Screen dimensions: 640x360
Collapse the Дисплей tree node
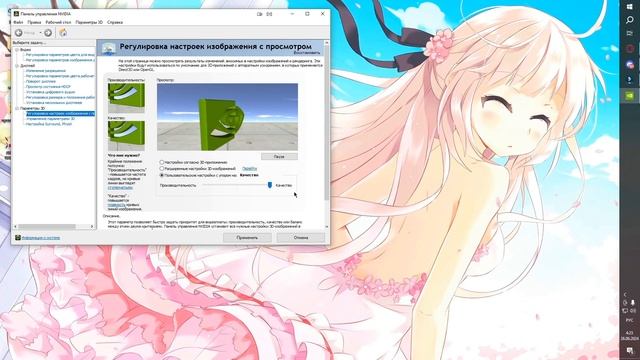pos(17,66)
